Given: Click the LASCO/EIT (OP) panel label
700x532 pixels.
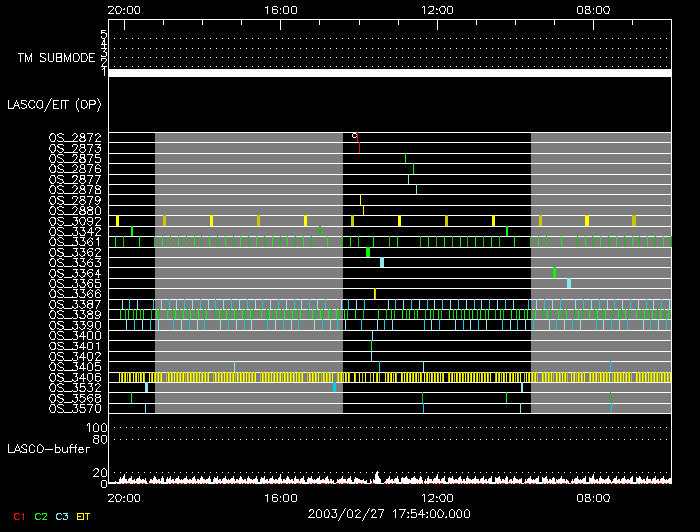Looking at the screenshot, I should click(x=54, y=104).
